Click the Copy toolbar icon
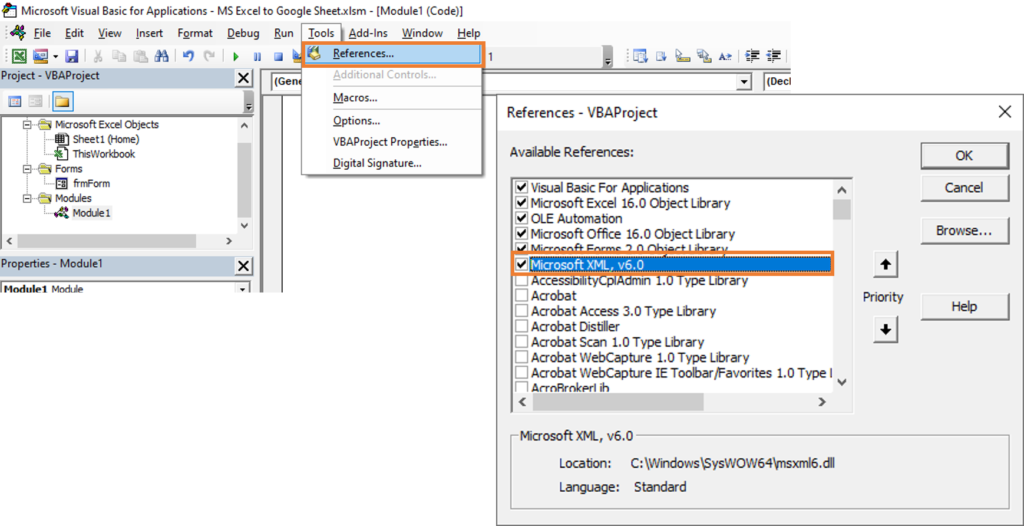The width and height of the screenshot is (1024, 526). coord(119,56)
